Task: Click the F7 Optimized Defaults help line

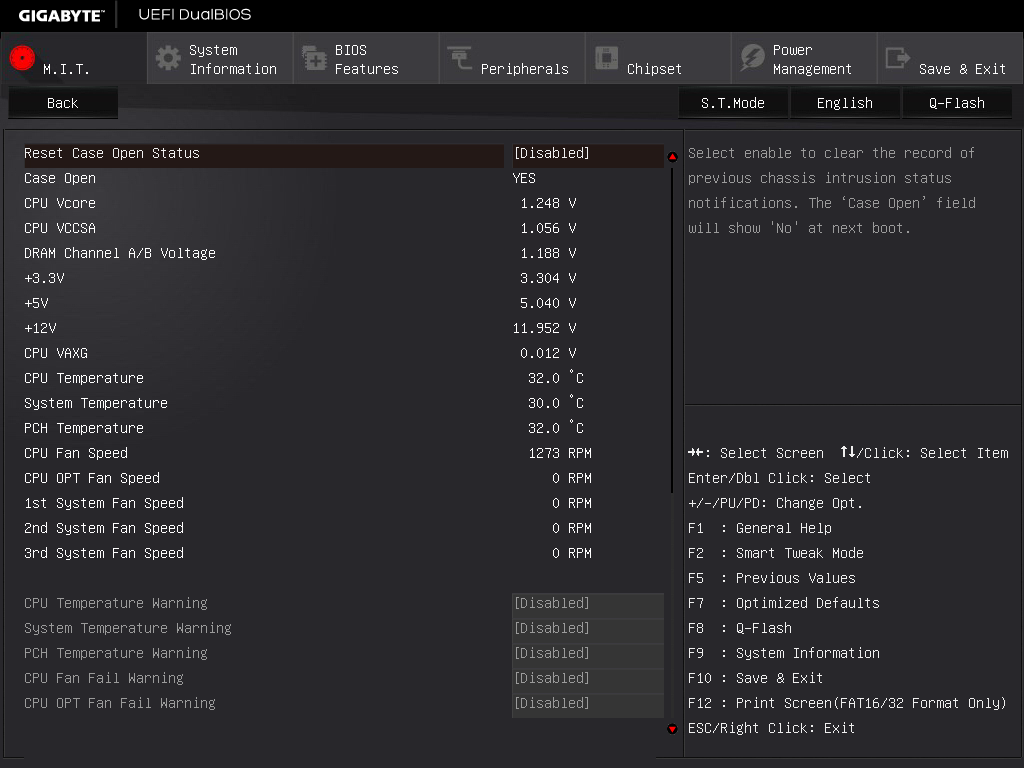Action: click(784, 603)
